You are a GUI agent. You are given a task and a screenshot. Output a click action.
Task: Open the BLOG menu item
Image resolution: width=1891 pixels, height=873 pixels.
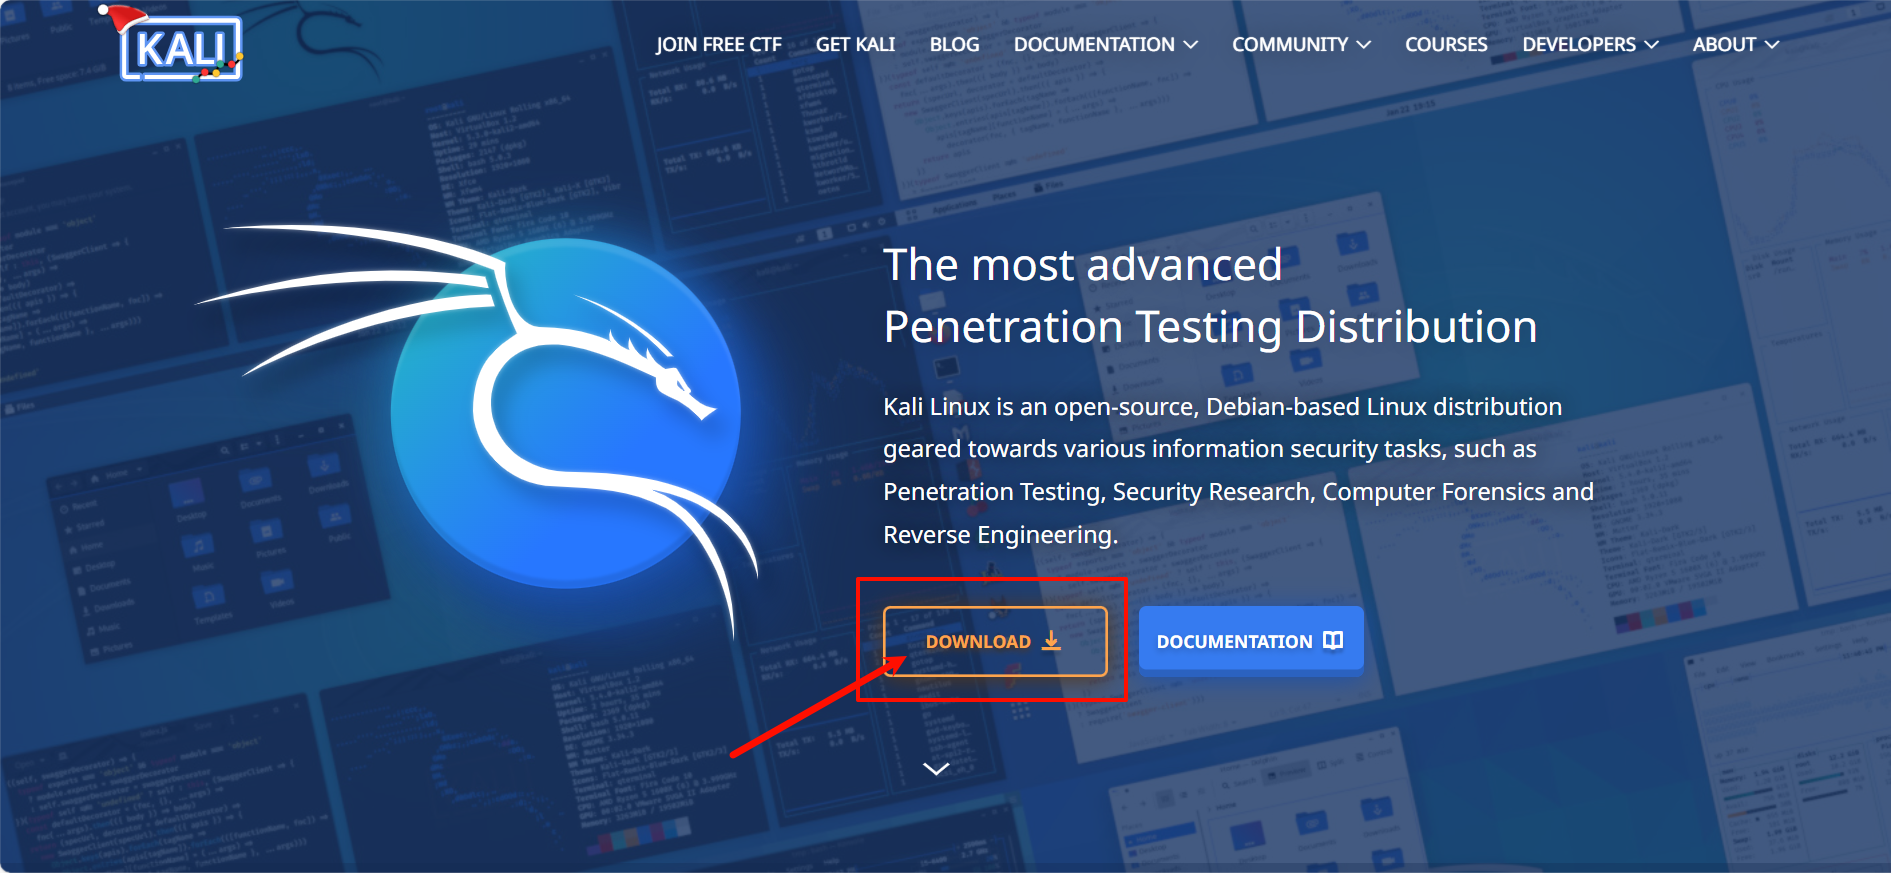[x=954, y=45]
